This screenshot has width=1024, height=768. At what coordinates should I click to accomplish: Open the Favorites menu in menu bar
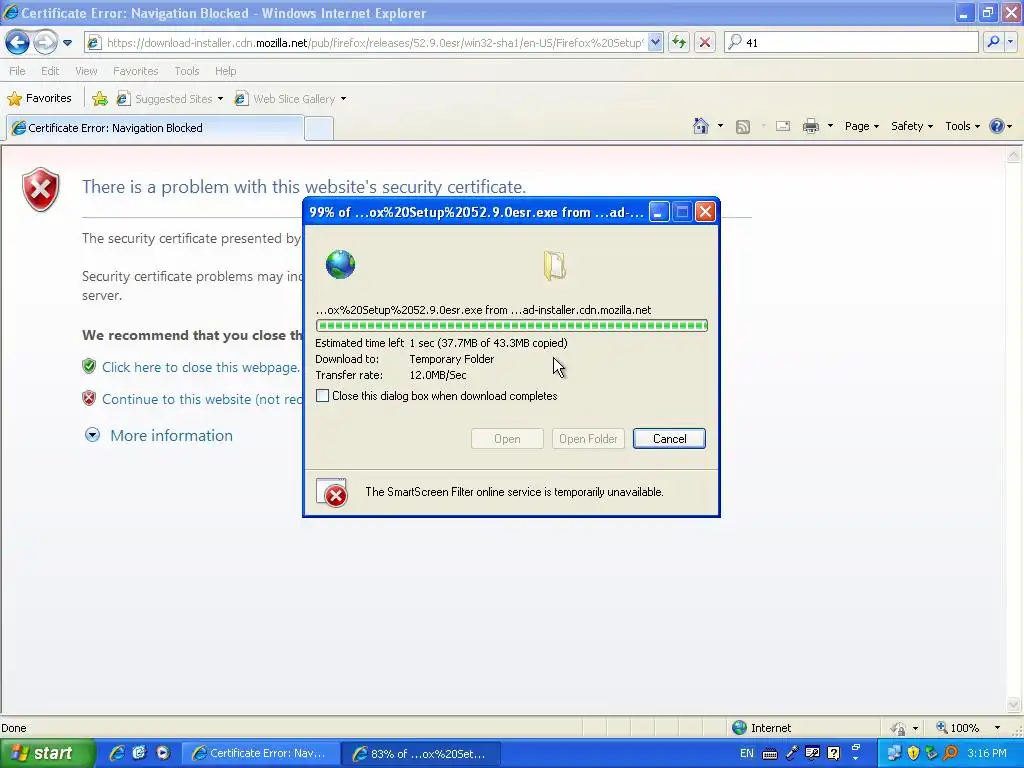135,71
